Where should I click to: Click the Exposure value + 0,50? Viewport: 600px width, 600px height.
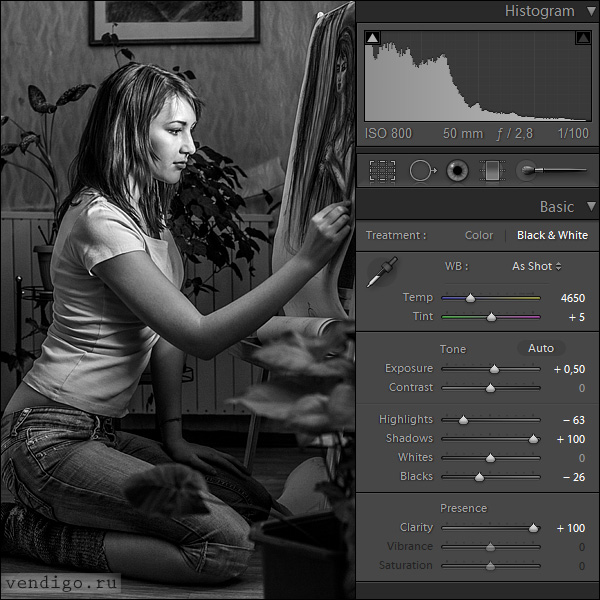569,369
